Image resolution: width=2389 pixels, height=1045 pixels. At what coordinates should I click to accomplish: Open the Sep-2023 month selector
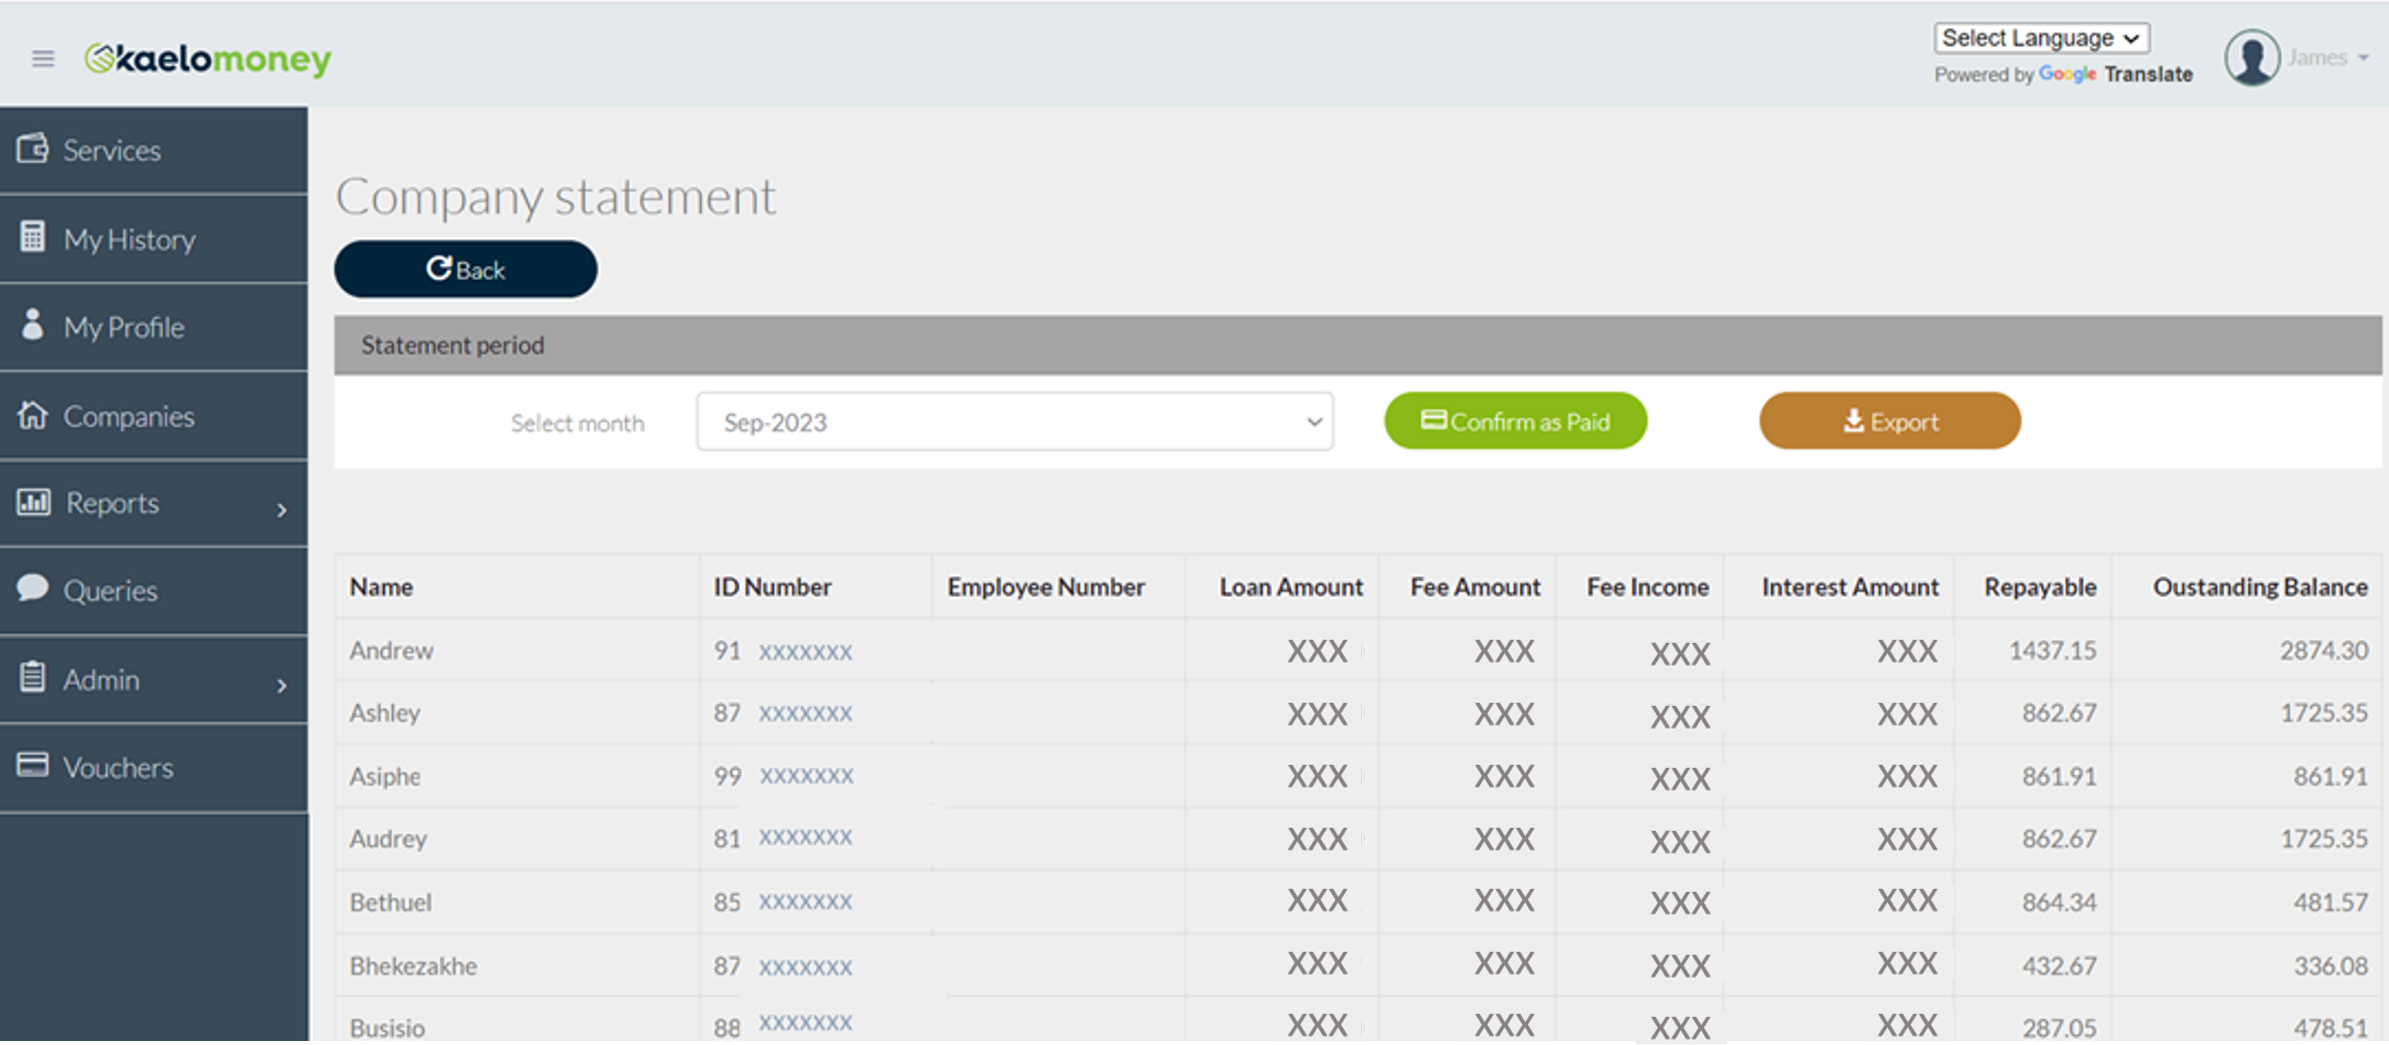(1014, 422)
